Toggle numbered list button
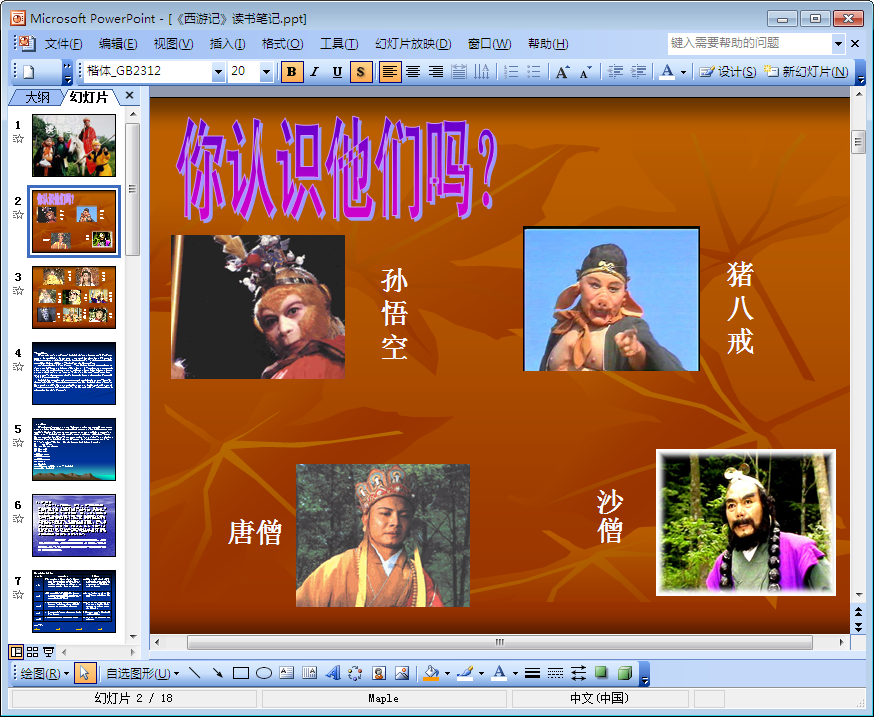This screenshot has width=874, height=717. [x=511, y=72]
